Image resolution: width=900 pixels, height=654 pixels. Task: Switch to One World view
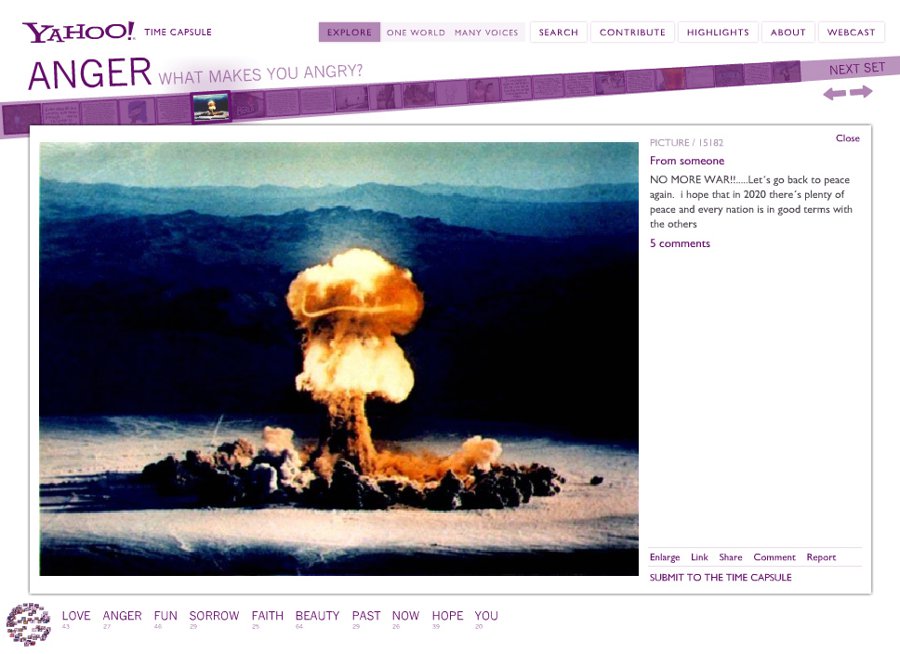pyautogui.click(x=416, y=32)
